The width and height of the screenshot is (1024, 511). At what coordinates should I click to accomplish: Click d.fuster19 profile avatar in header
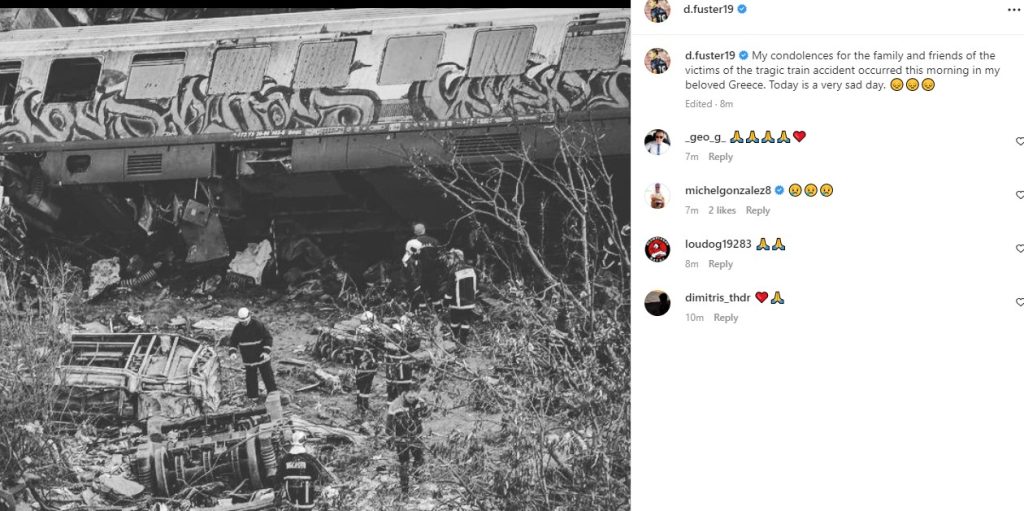click(x=658, y=10)
